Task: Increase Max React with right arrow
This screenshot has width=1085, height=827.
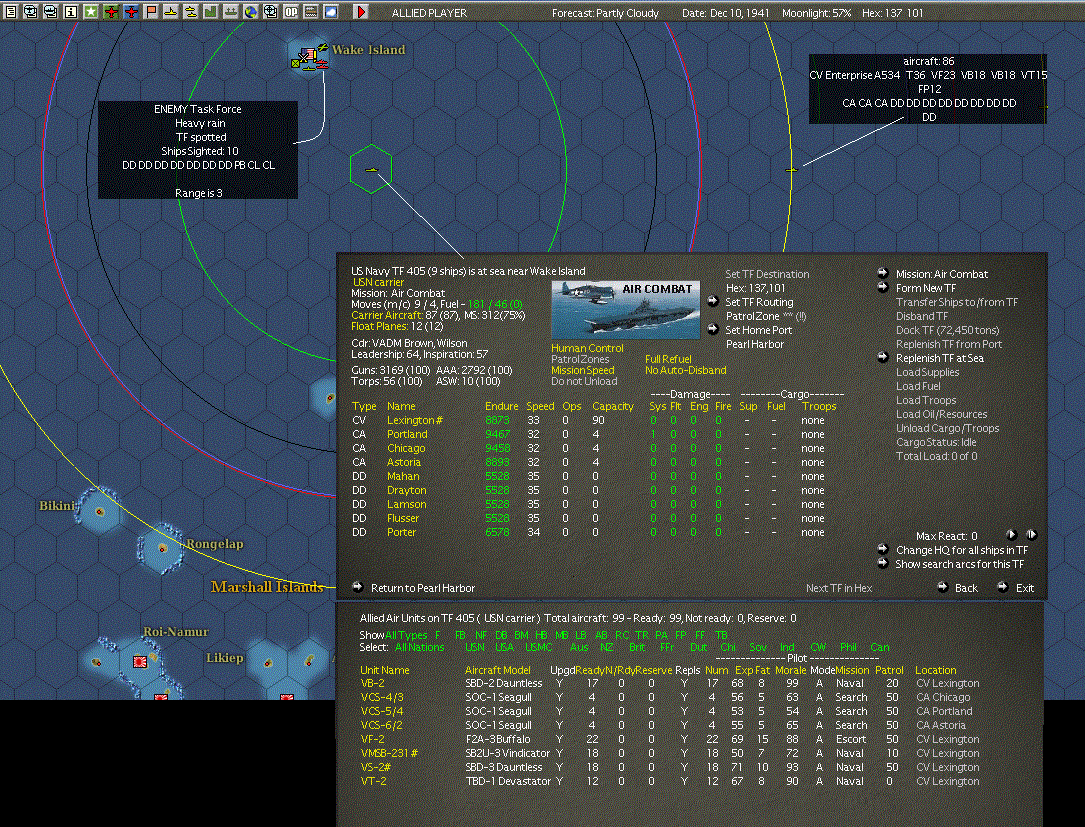Action: pos(1011,536)
